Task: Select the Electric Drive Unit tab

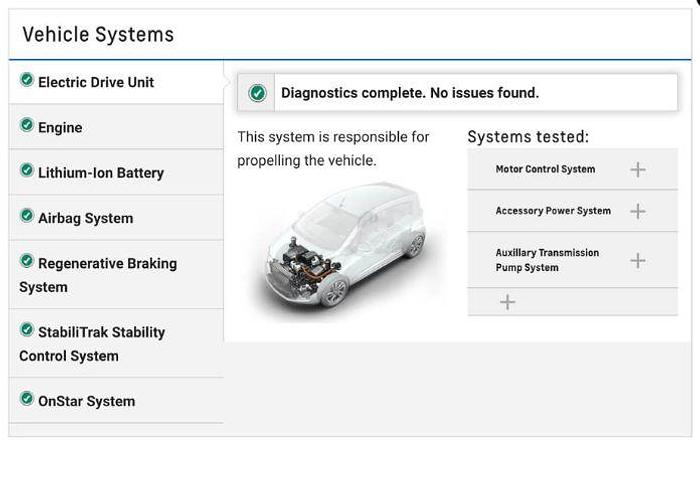Action: point(116,82)
